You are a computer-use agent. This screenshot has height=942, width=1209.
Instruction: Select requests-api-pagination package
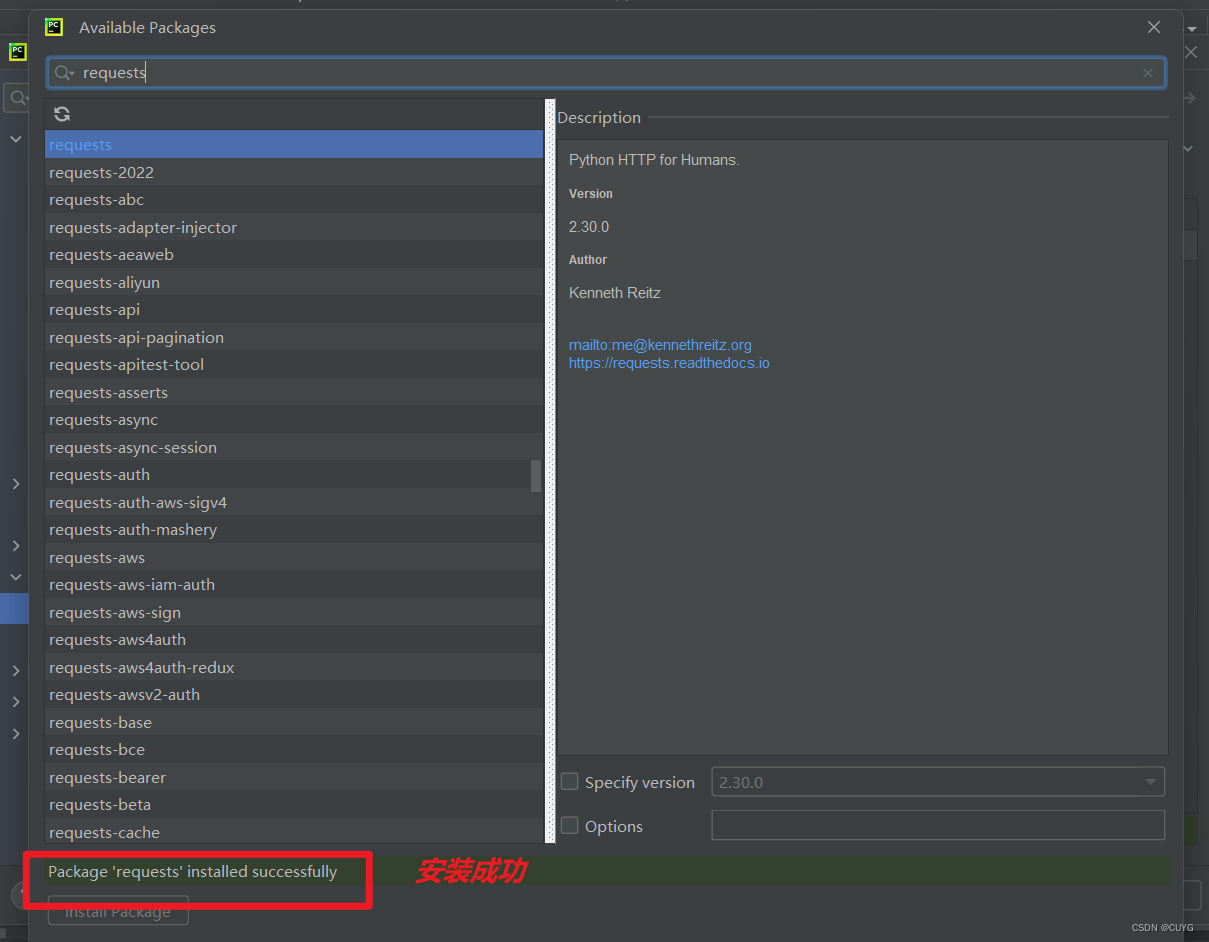pyautogui.click(x=294, y=337)
